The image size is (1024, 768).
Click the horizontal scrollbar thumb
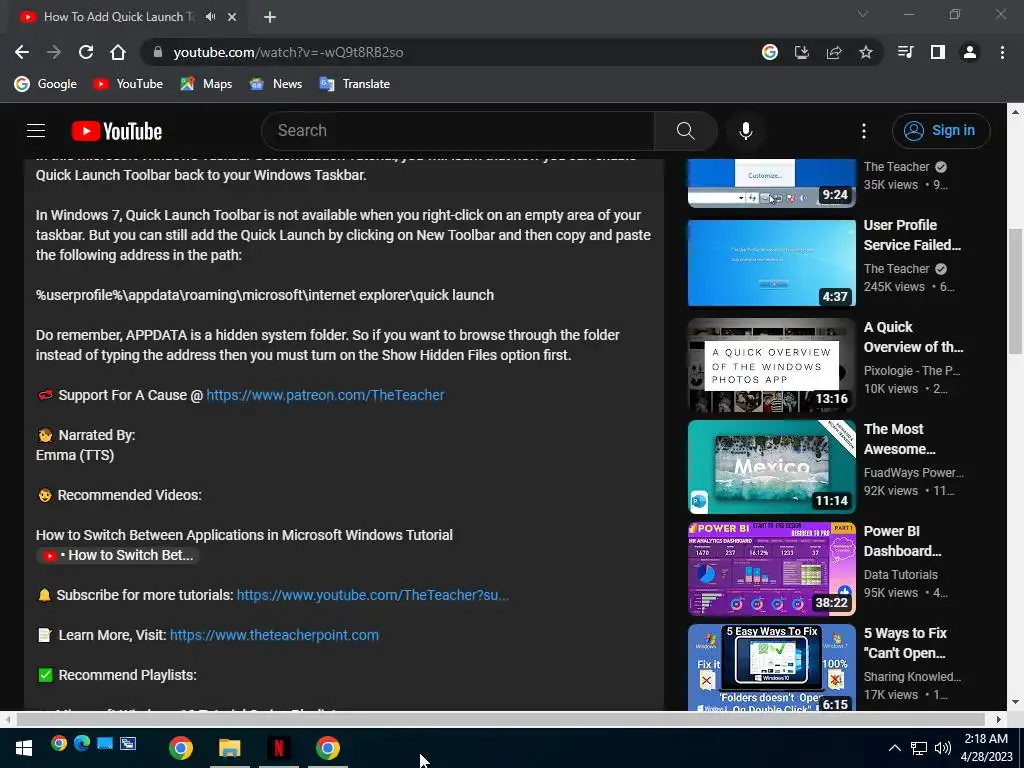pyautogui.click(x=501, y=719)
